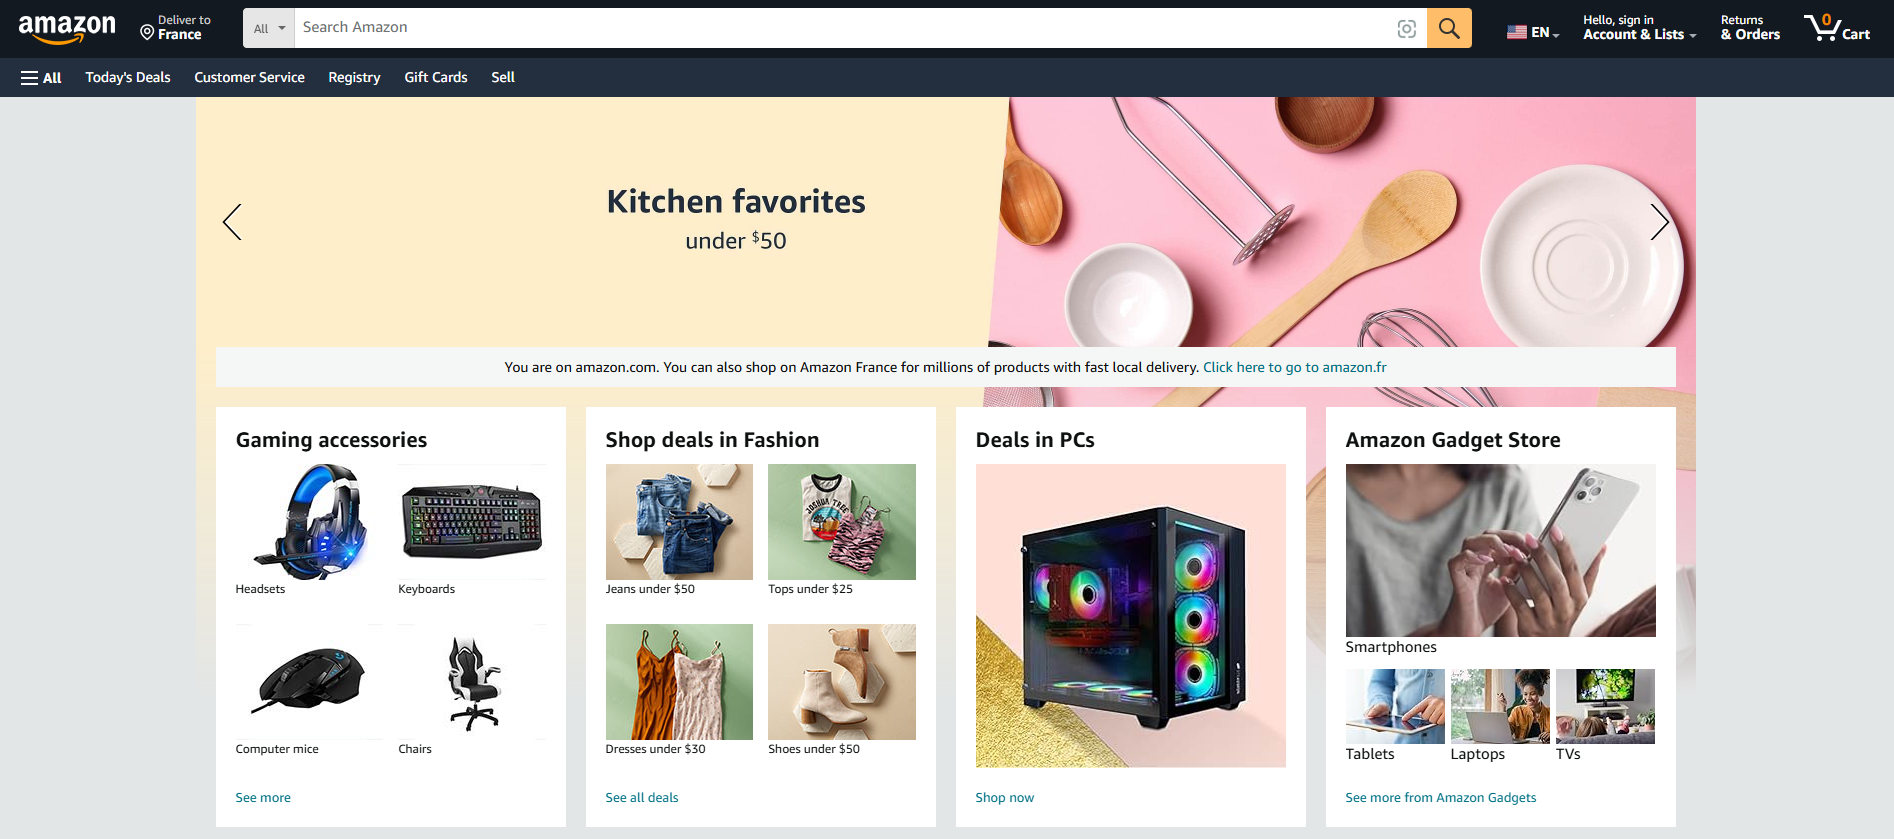This screenshot has width=1894, height=839.
Task: Expand the All search category dropdown
Action: tap(269, 28)
